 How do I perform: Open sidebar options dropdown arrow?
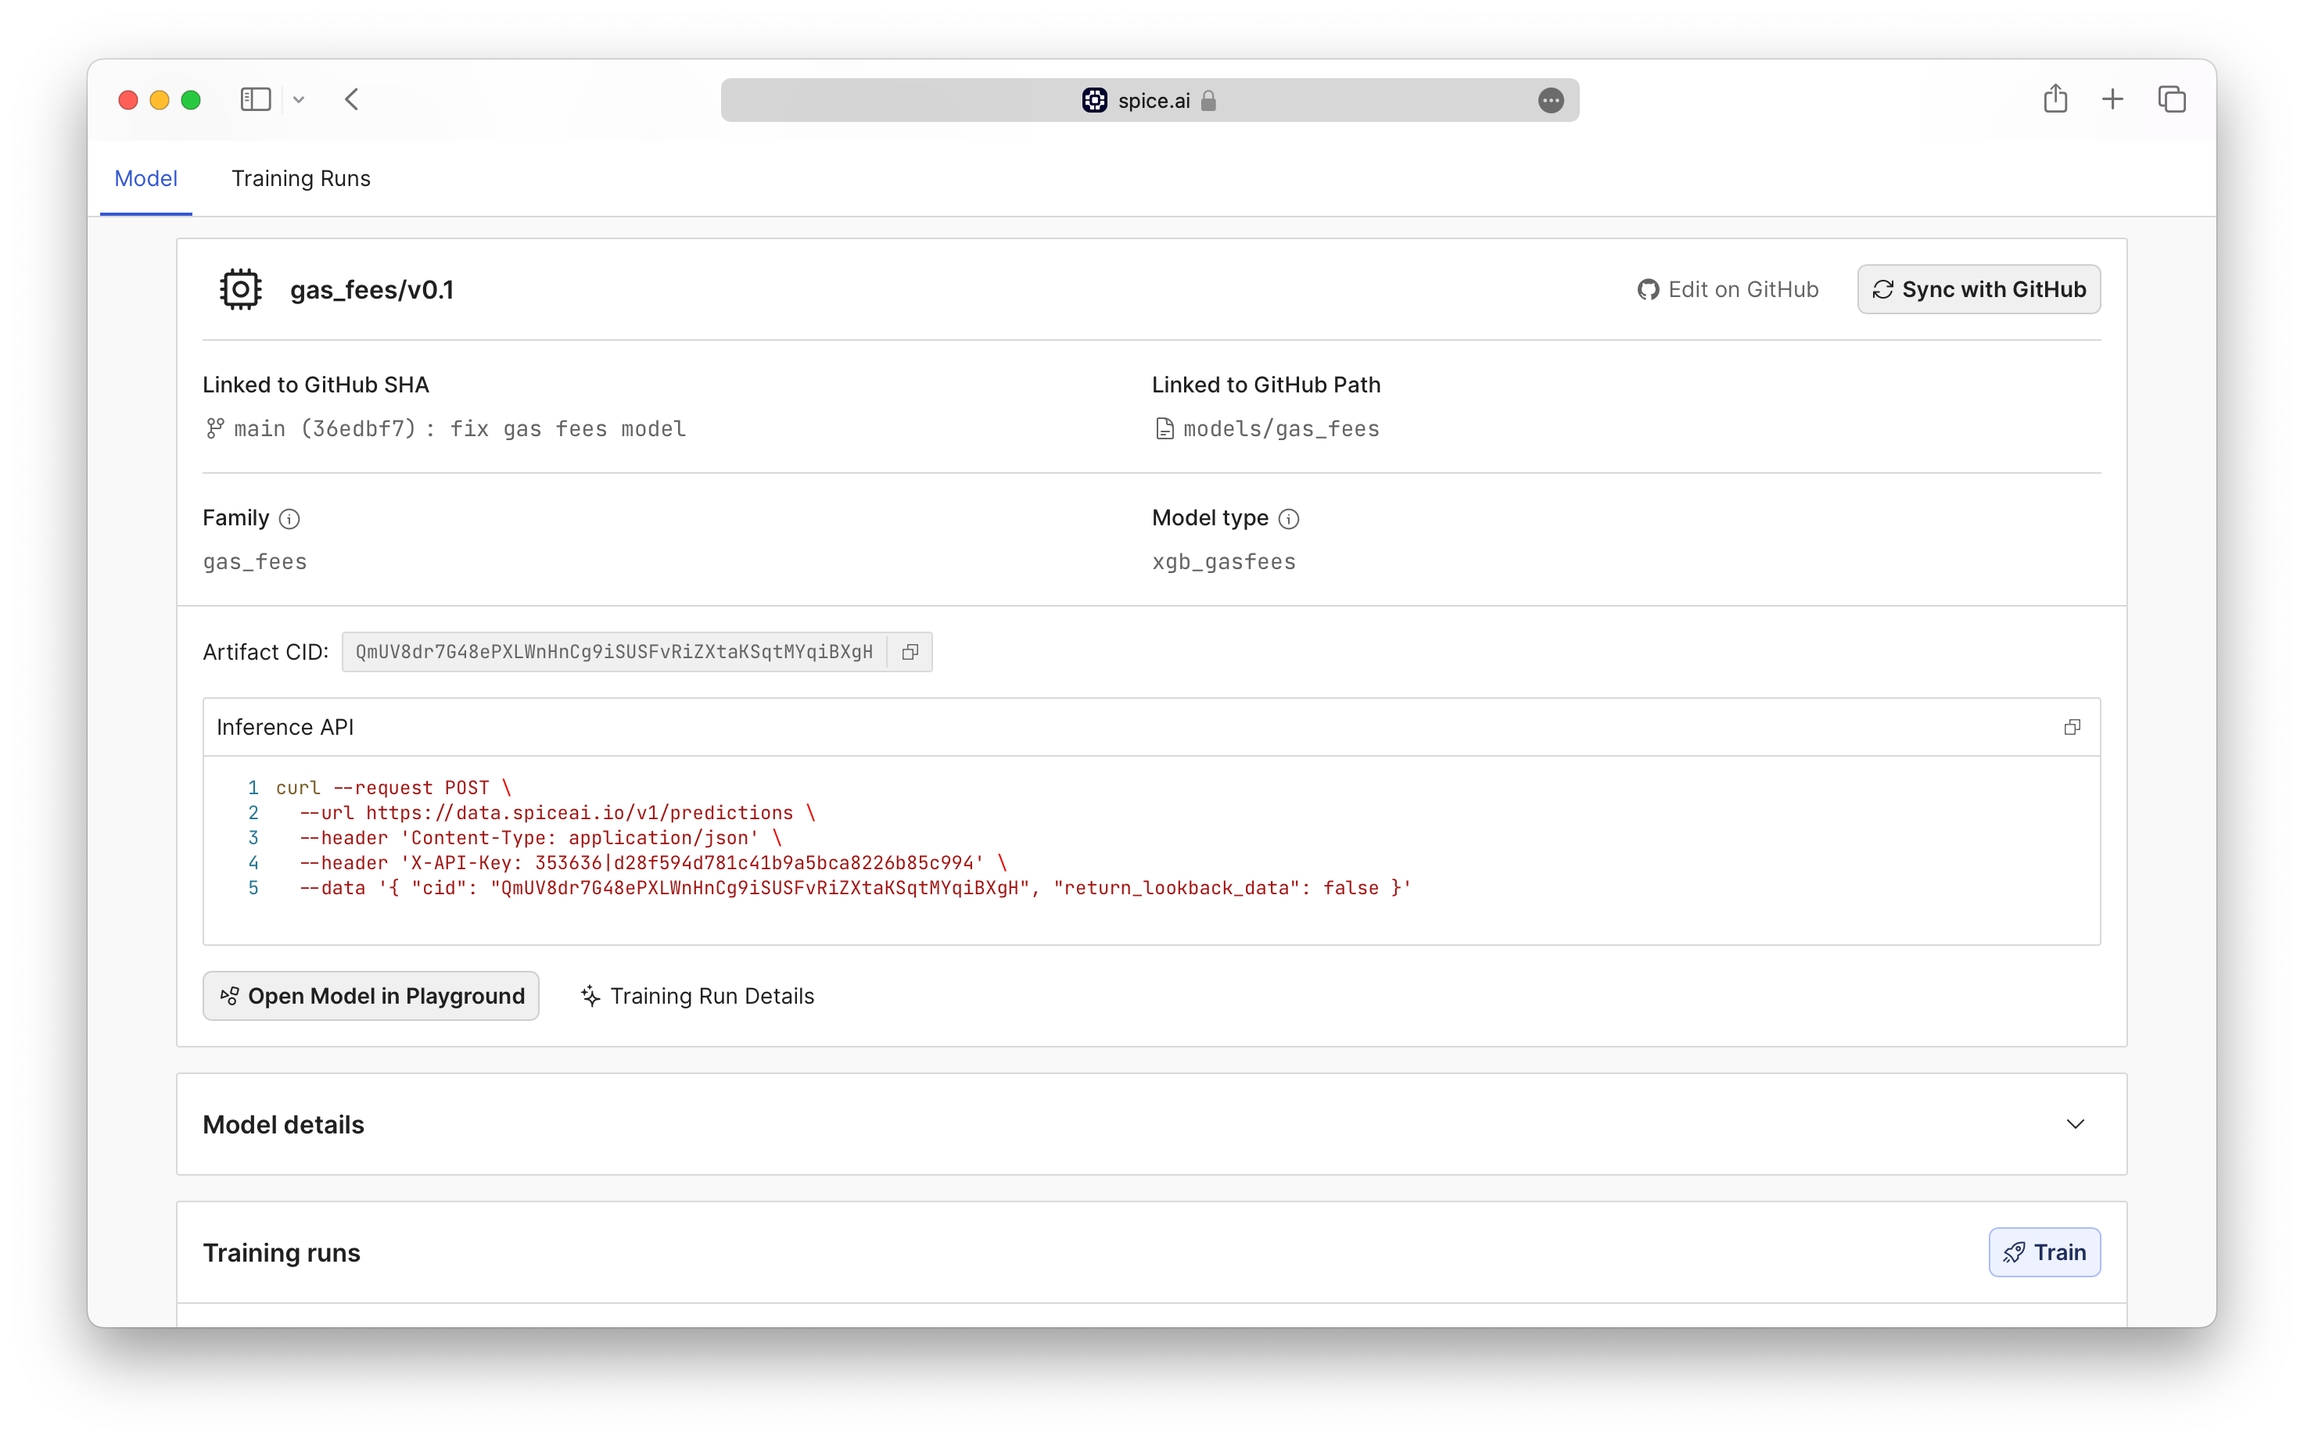tap(298, 99)
